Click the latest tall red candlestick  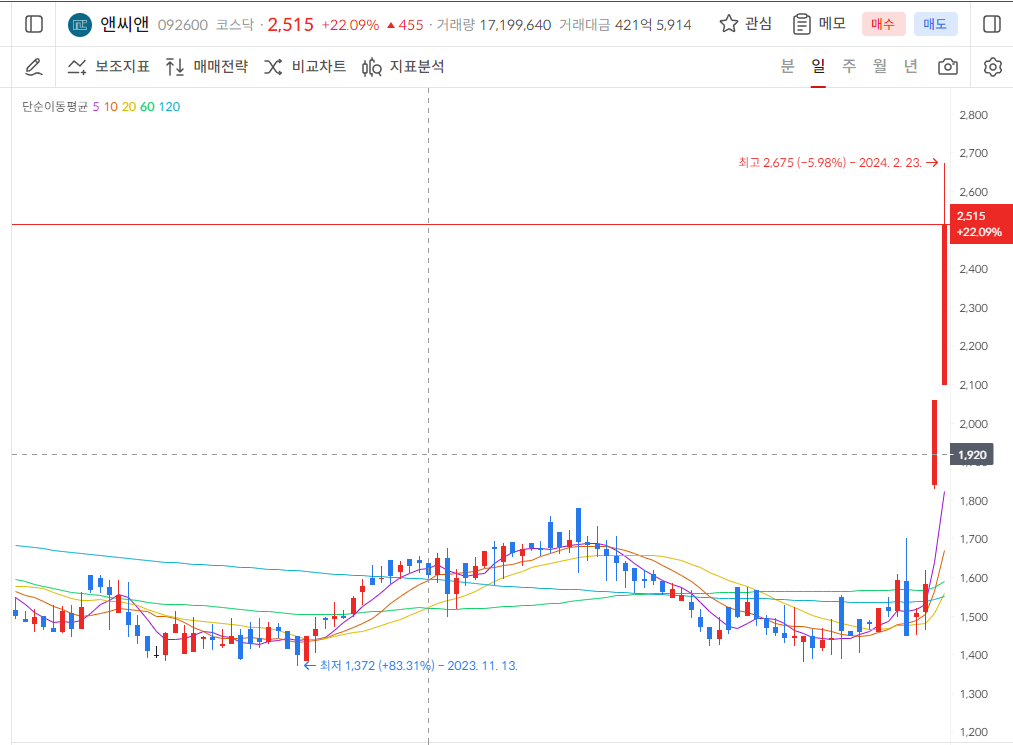click(945, 304)
